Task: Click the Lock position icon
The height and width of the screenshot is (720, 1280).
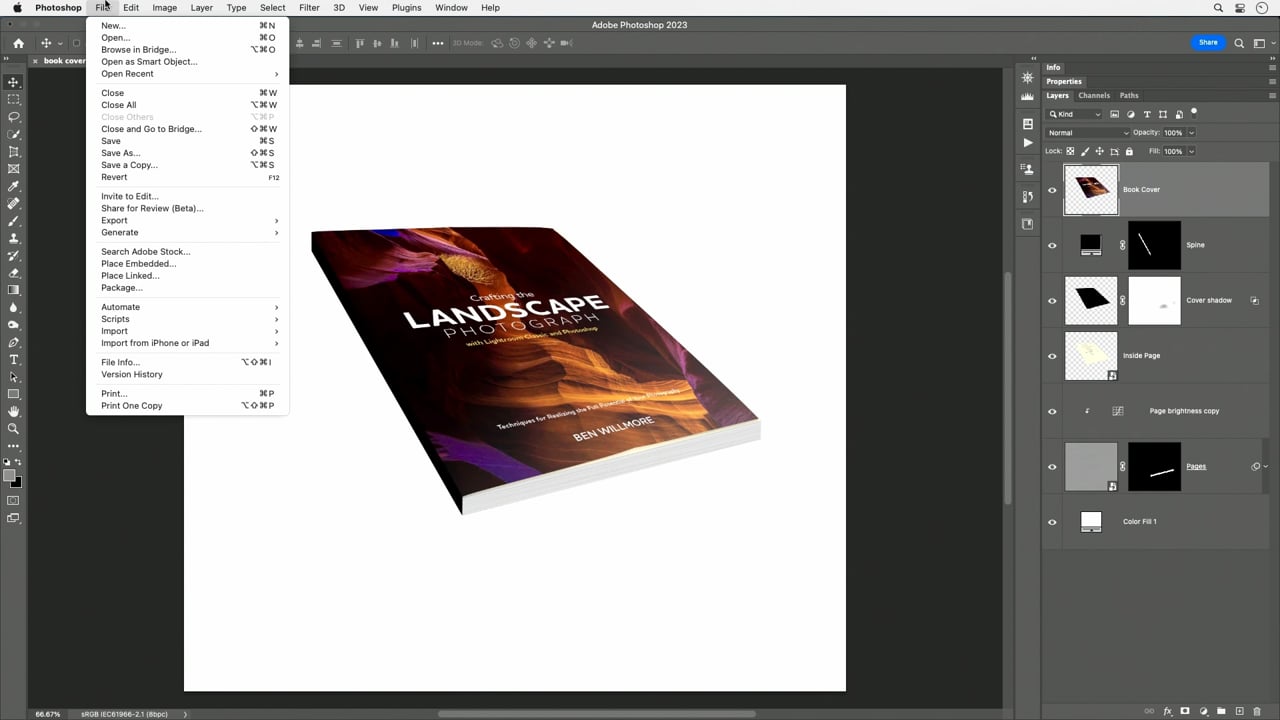Action: coord(1100,151)
